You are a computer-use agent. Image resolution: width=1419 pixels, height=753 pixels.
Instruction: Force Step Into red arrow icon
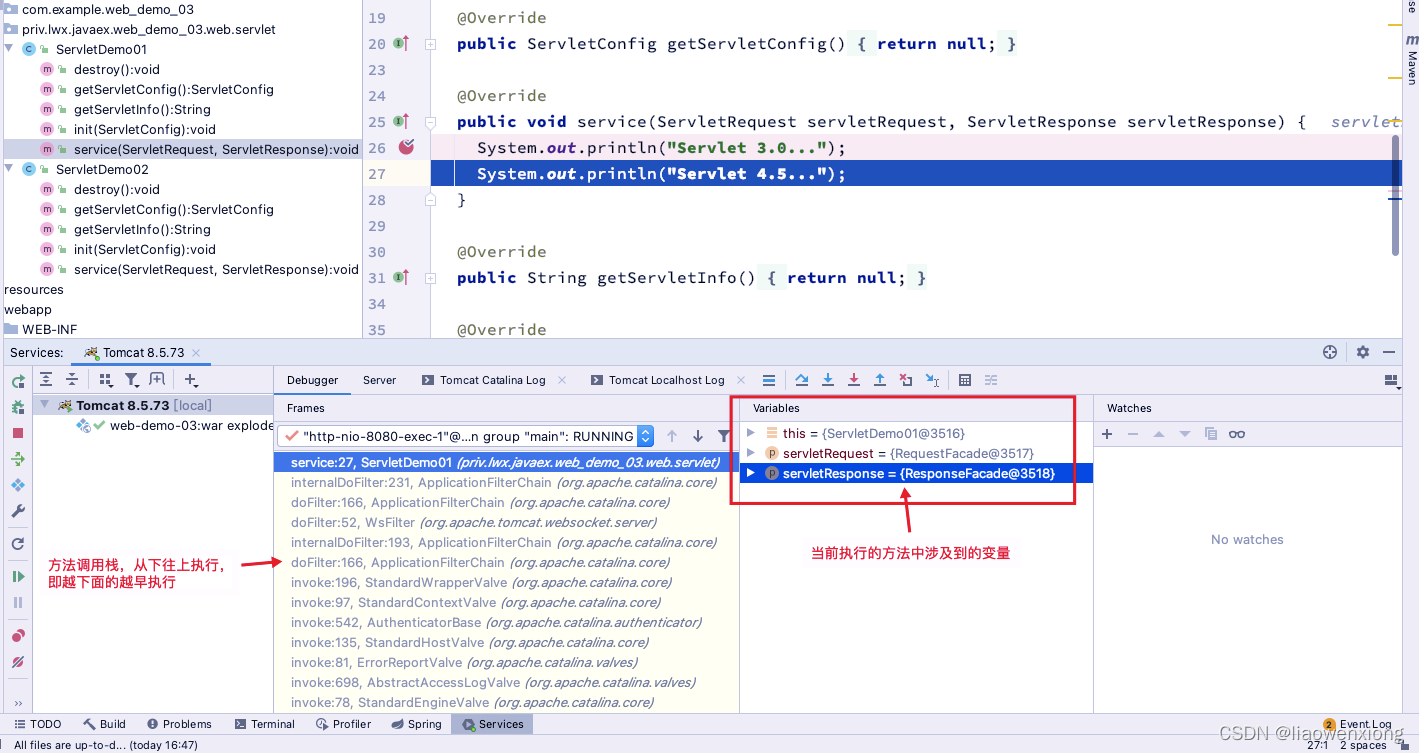854,380
